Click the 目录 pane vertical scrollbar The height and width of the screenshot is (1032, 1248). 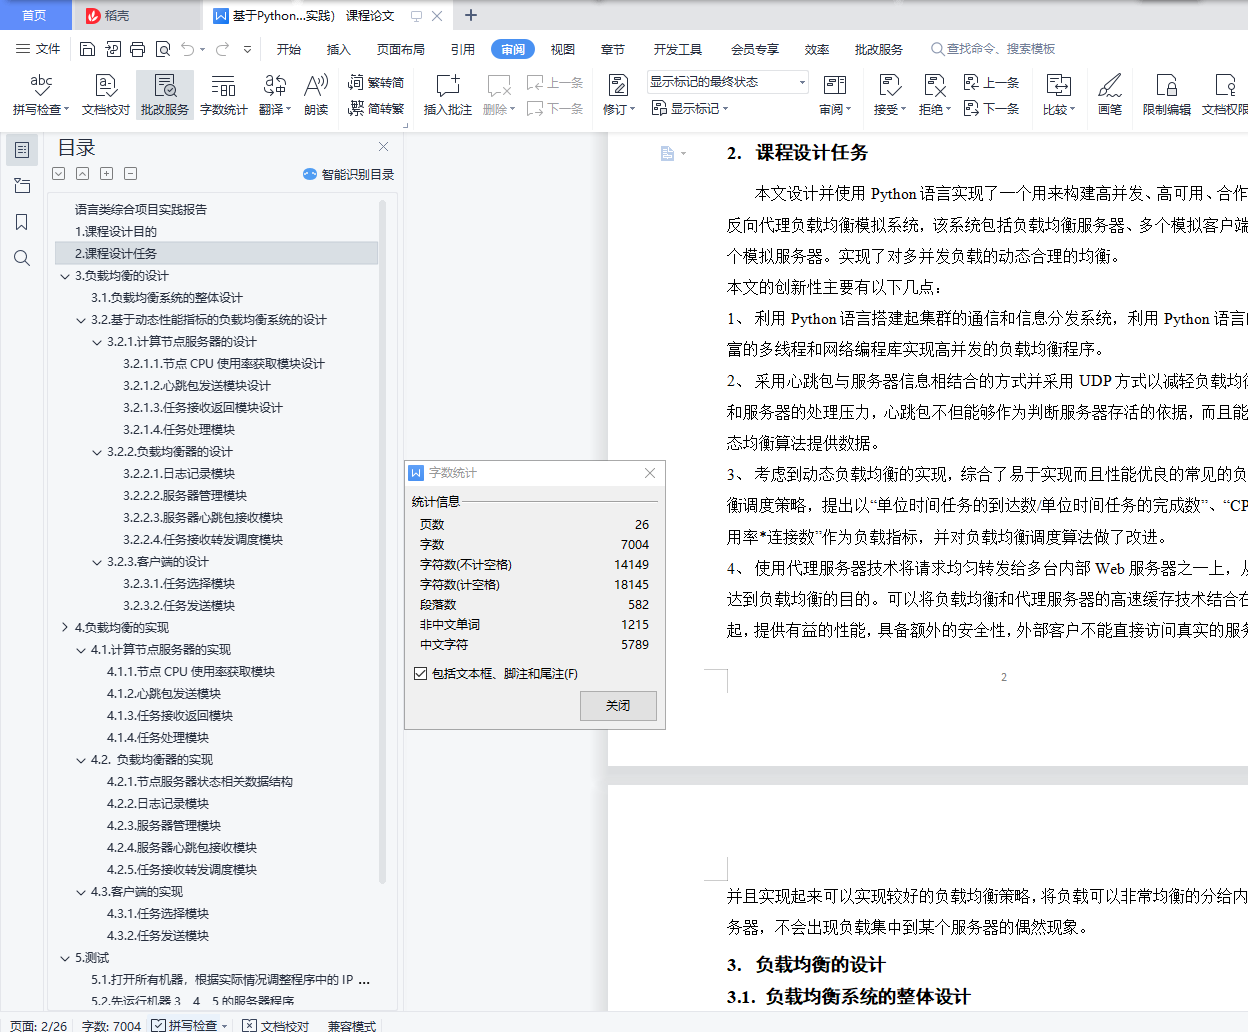click(x=383, y=542)
